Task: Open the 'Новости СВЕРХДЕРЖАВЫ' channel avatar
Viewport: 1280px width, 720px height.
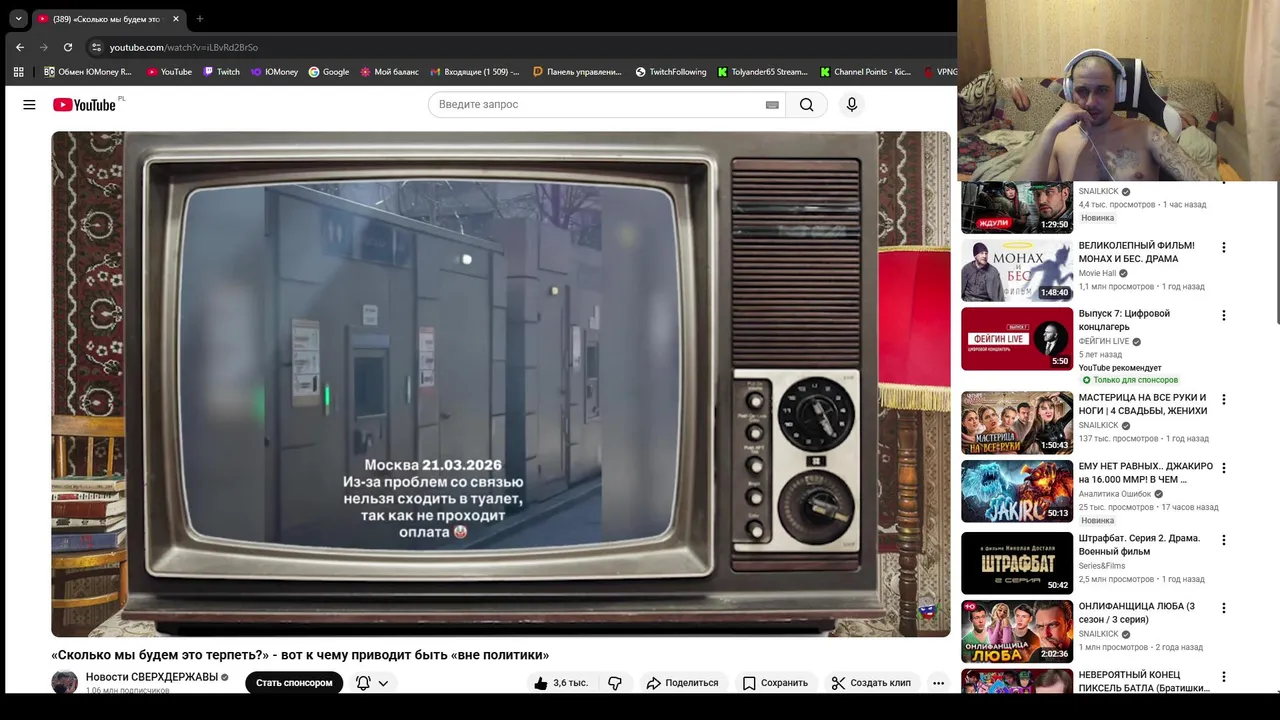Action: point(65,682)
